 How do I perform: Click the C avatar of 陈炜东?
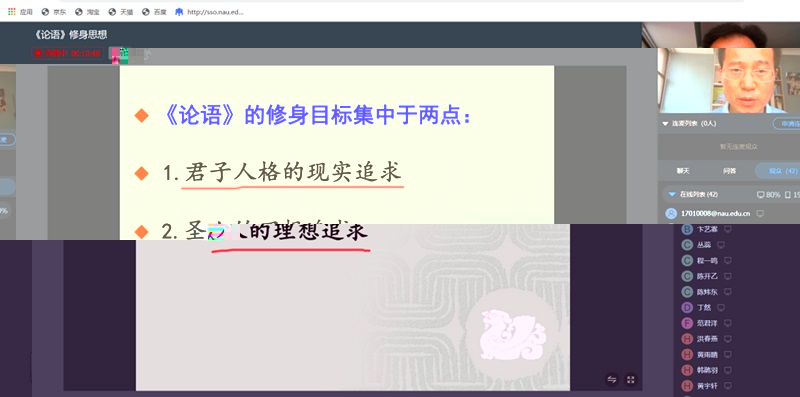click(x=687, y=292)
